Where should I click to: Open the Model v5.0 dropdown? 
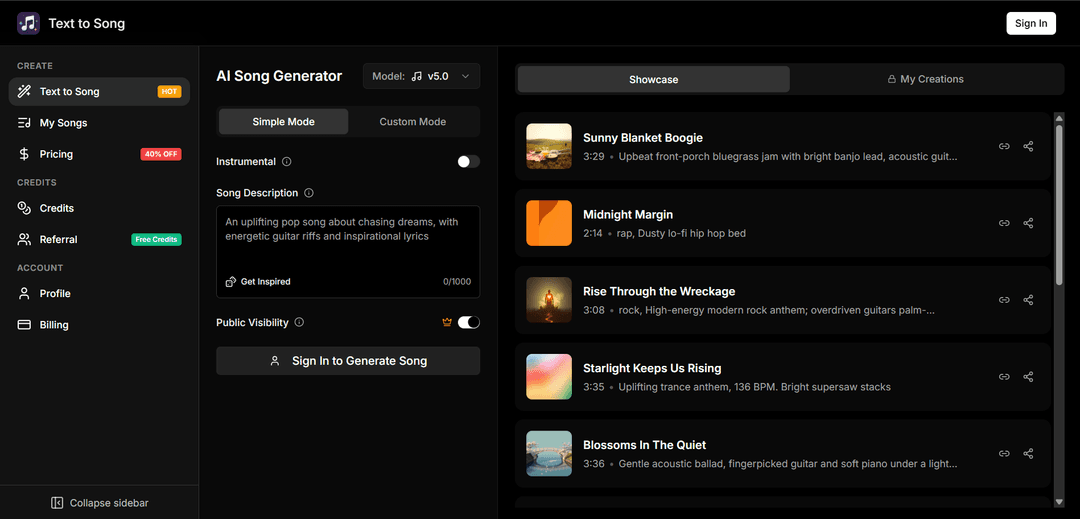[421, 76]
